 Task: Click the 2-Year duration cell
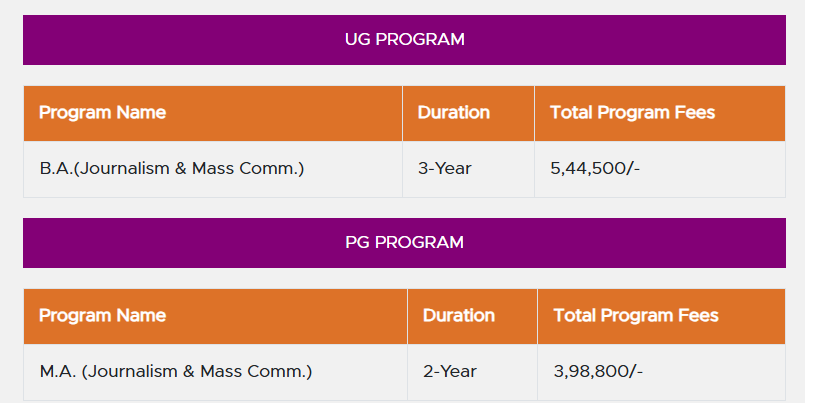[449, 372]
